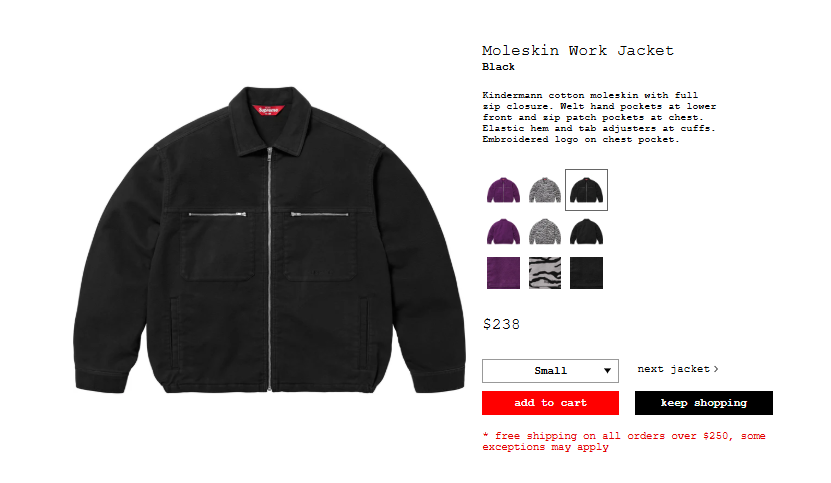Click the $238 price text
Image resolution: width=831 pixels, height=483 pixels.
click(x=501, y=324)
